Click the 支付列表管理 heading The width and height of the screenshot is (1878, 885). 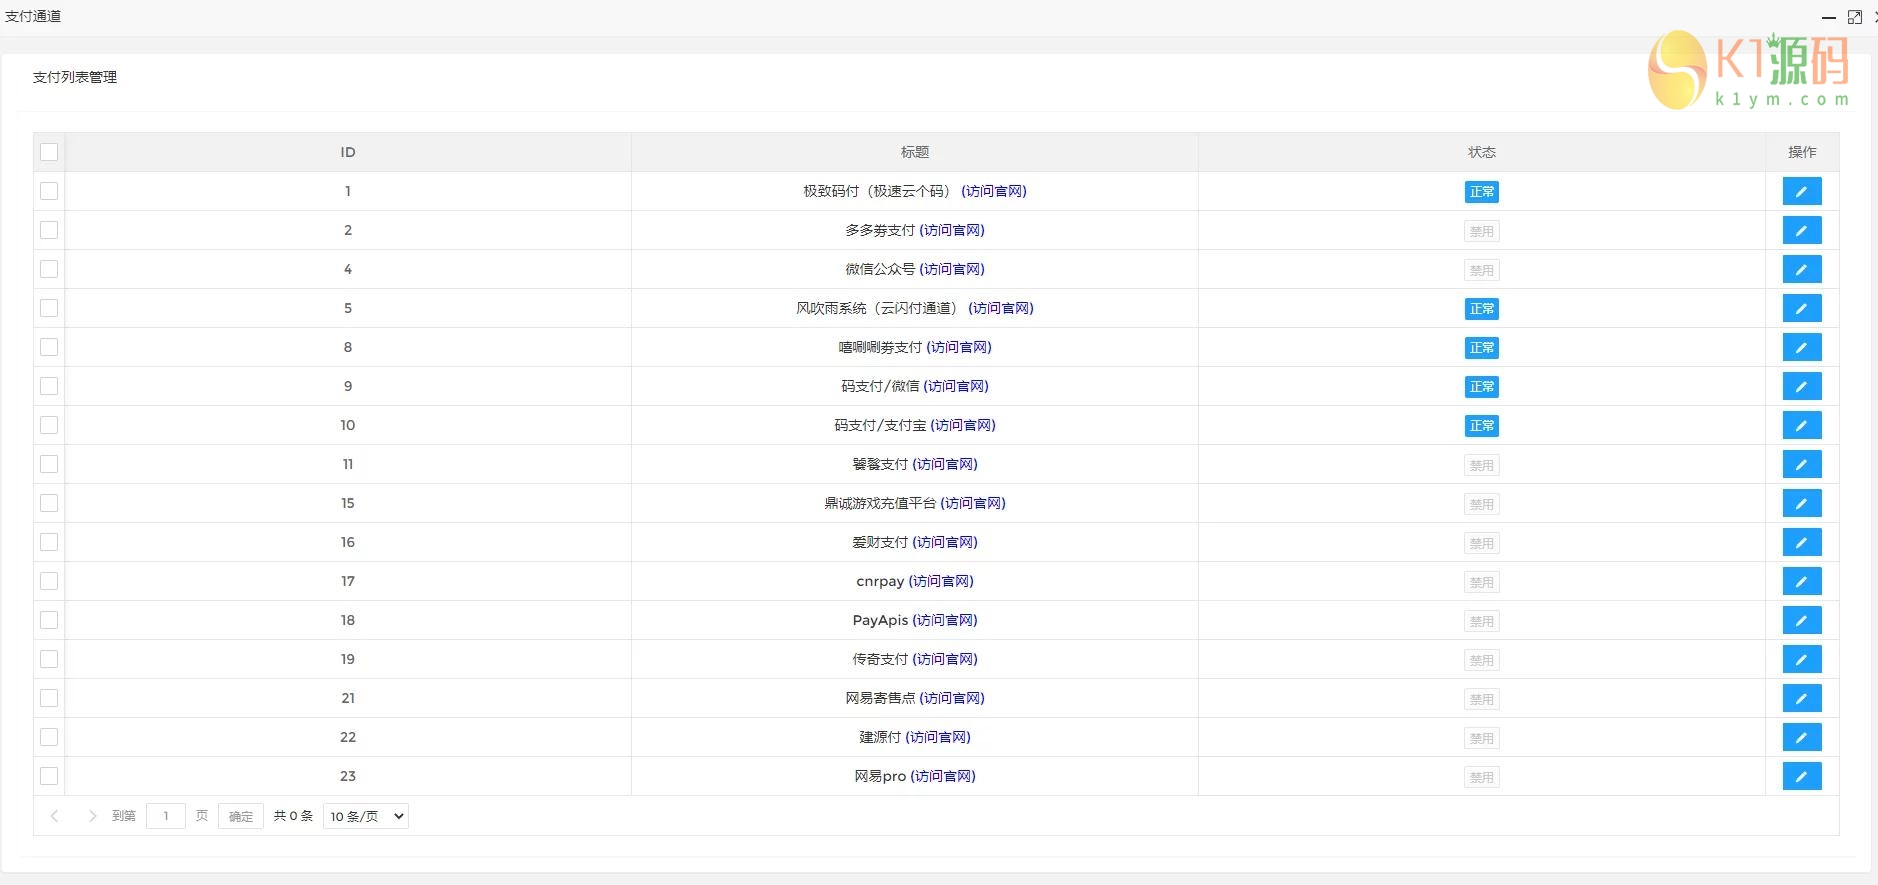[x=75, y=77]
